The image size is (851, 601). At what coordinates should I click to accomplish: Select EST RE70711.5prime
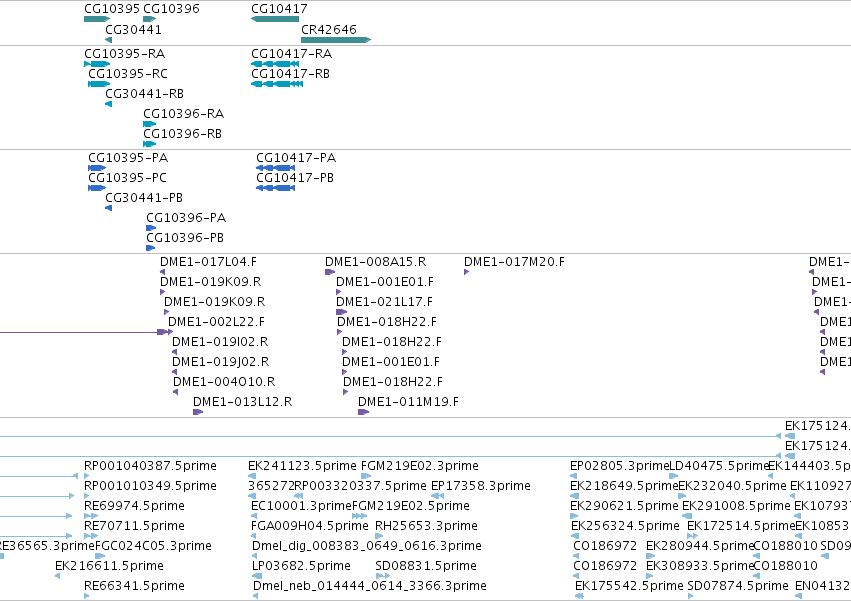coord(135,526)
